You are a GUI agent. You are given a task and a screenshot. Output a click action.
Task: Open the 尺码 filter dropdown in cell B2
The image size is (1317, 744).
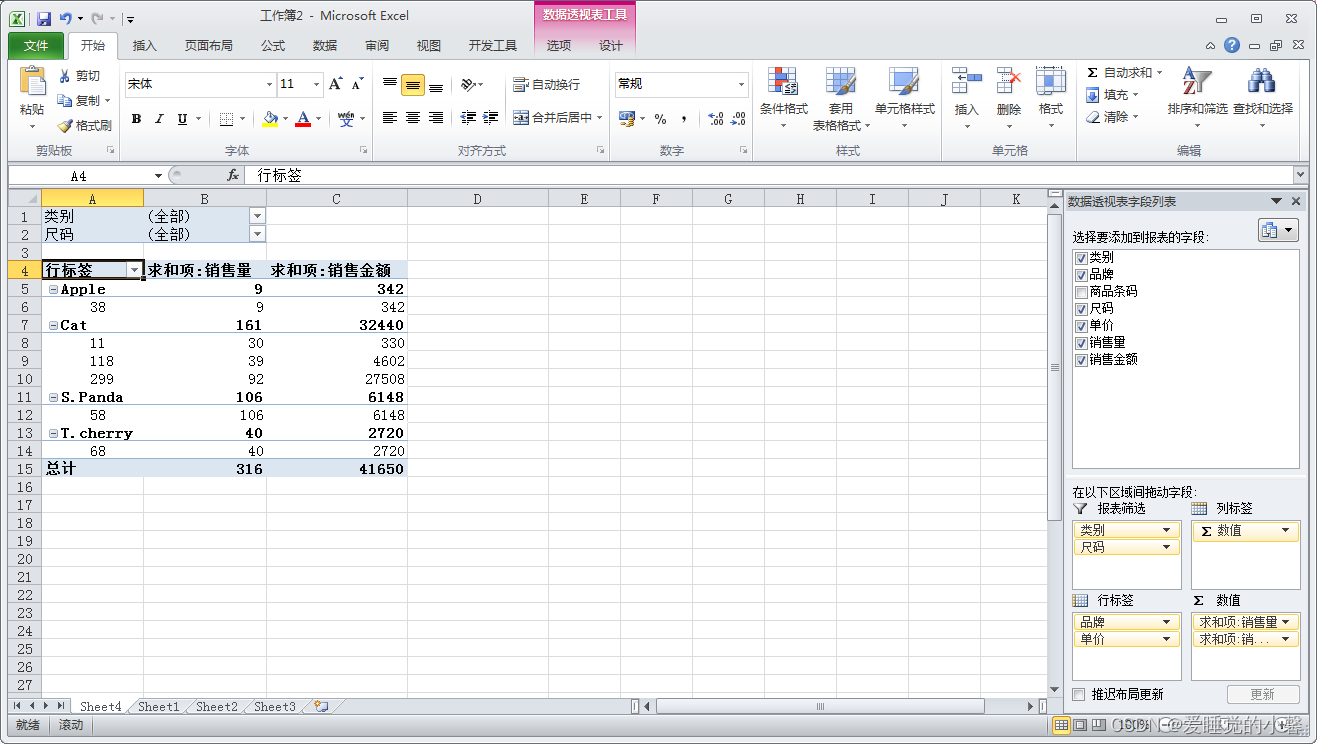tap(257, 234)
